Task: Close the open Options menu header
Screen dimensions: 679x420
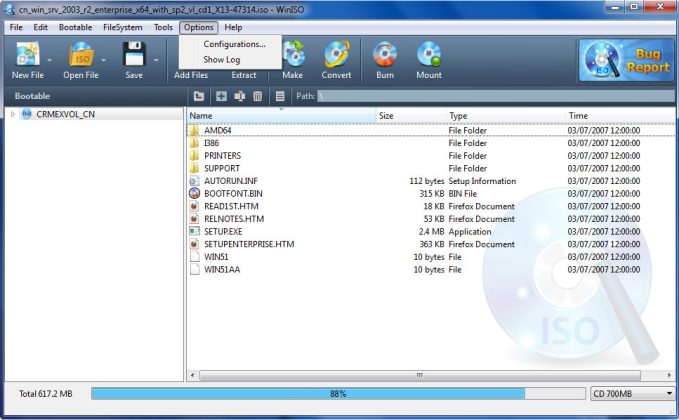Action: (199, 27)
